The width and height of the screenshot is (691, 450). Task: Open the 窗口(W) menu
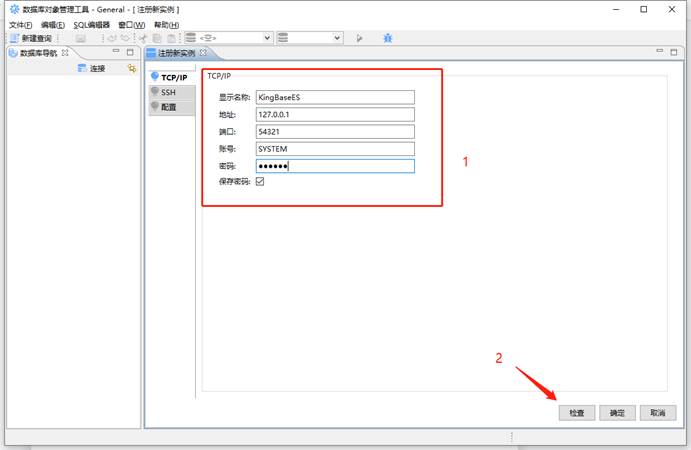[131, 25]
